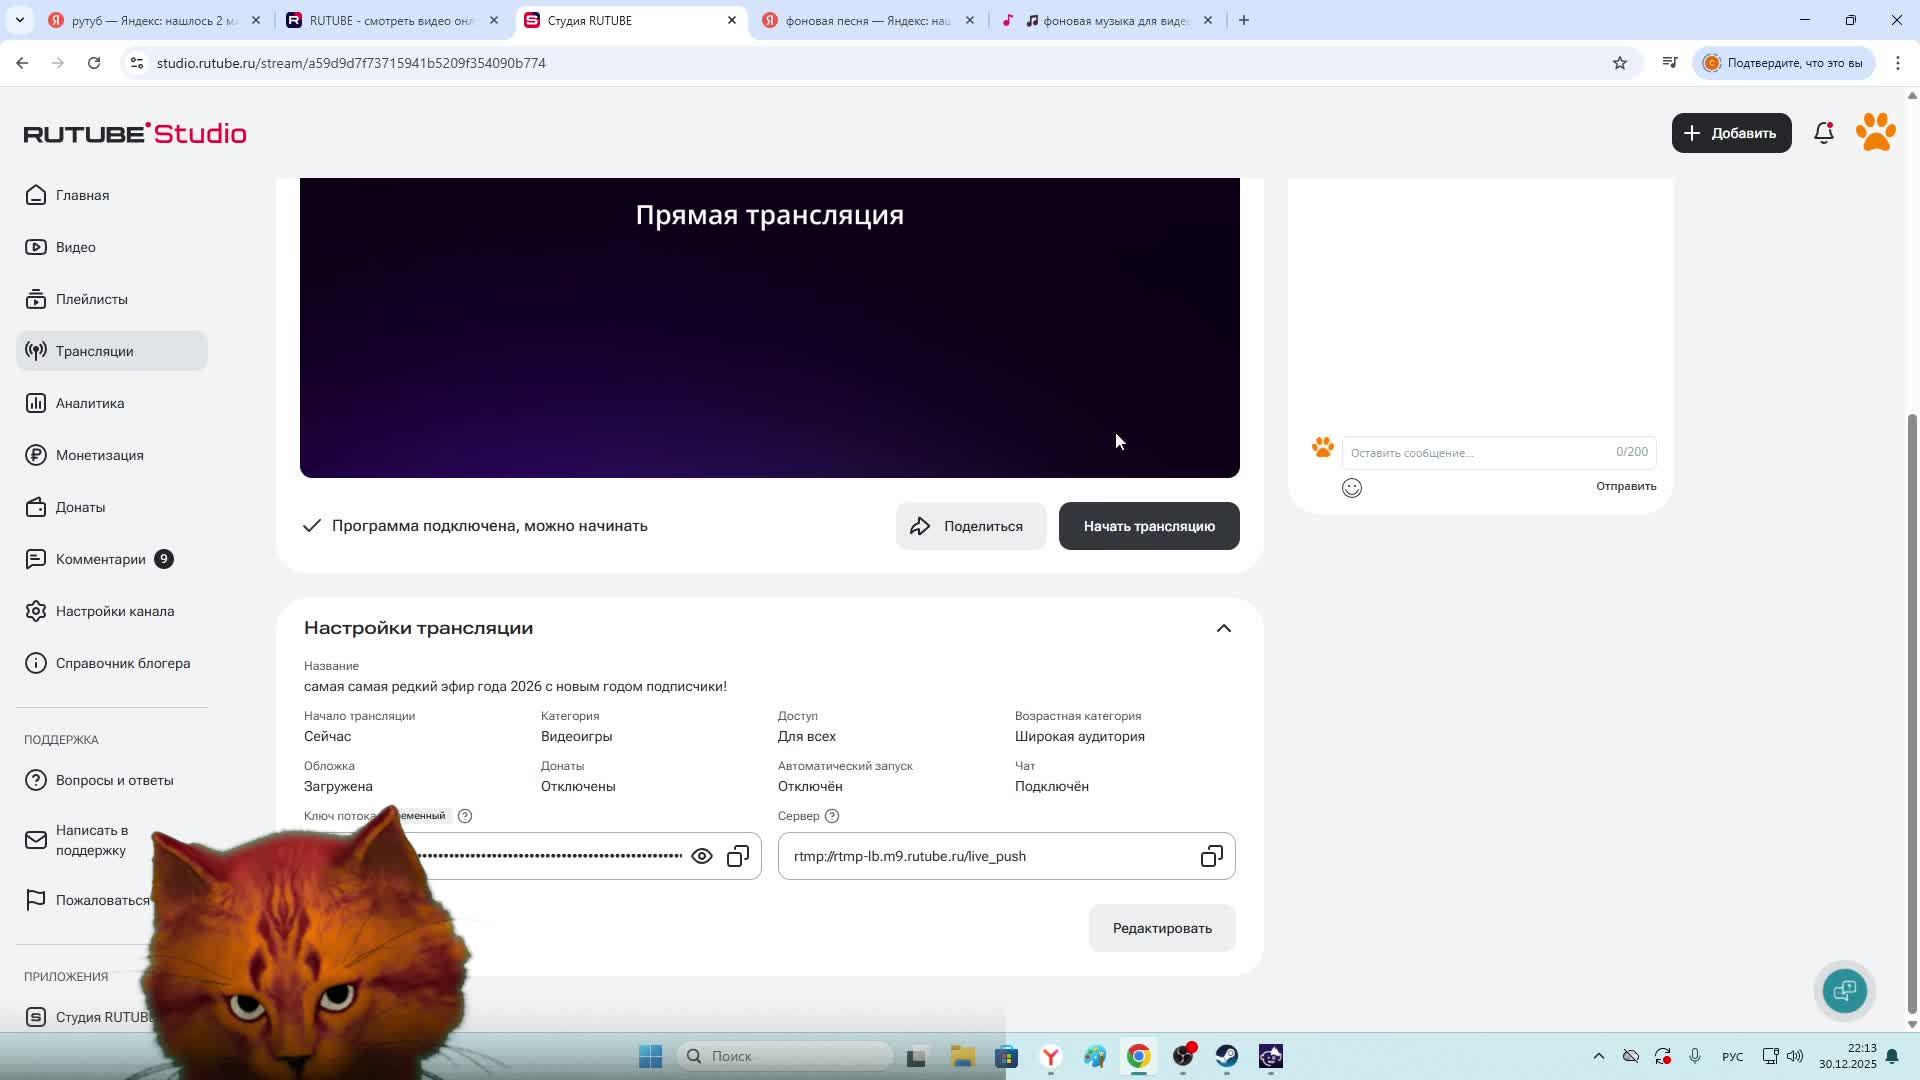This screenshot has width=1920, height=1080.
Task: Bookmark this page with star icon
Action: pyautogui.click(x=1620, y=63)
